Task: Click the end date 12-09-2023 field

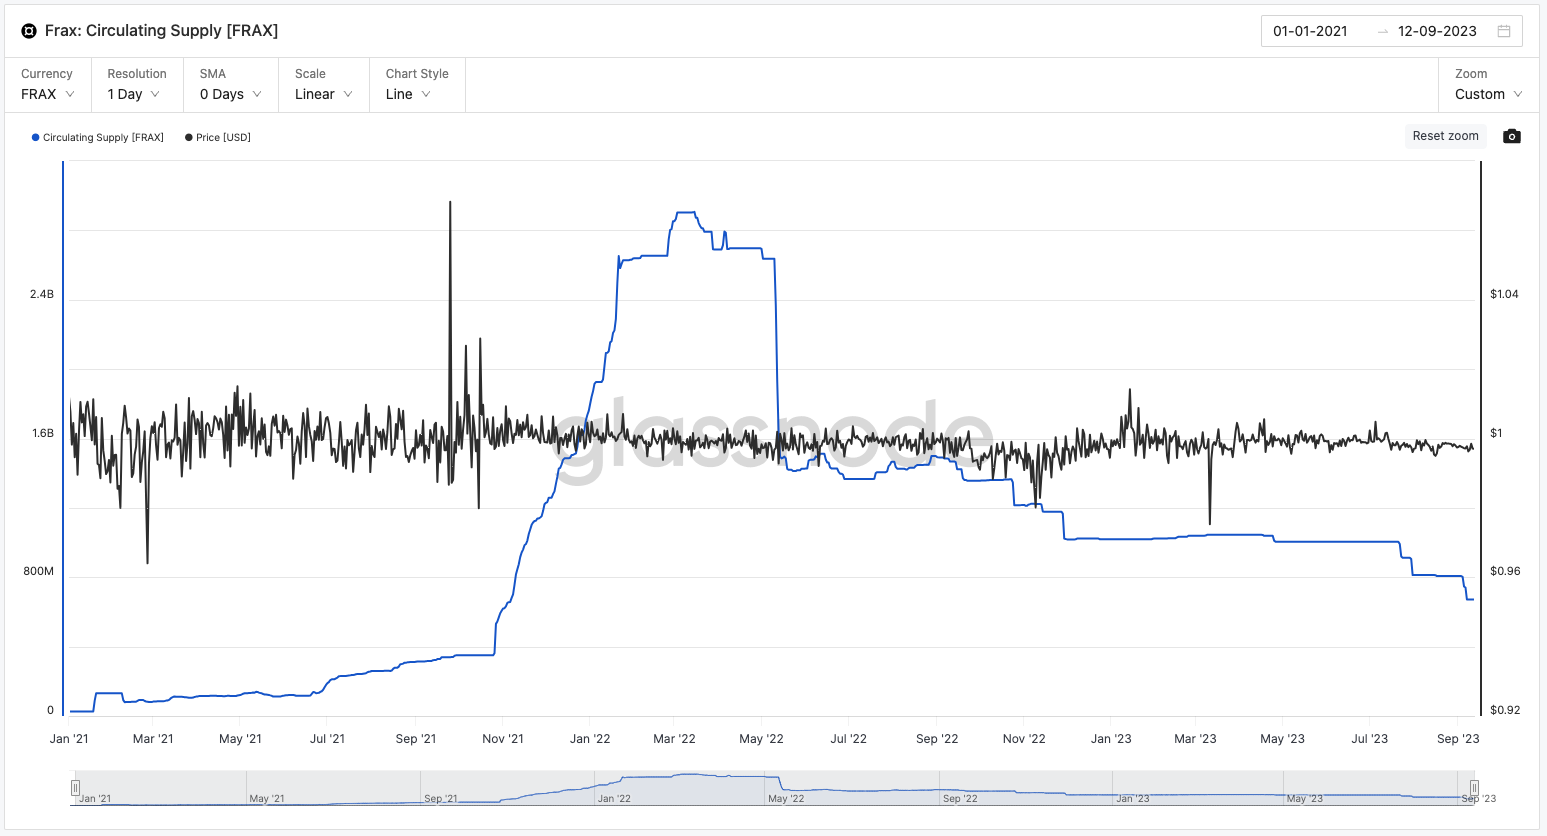Action: [x=1437, y=31]
